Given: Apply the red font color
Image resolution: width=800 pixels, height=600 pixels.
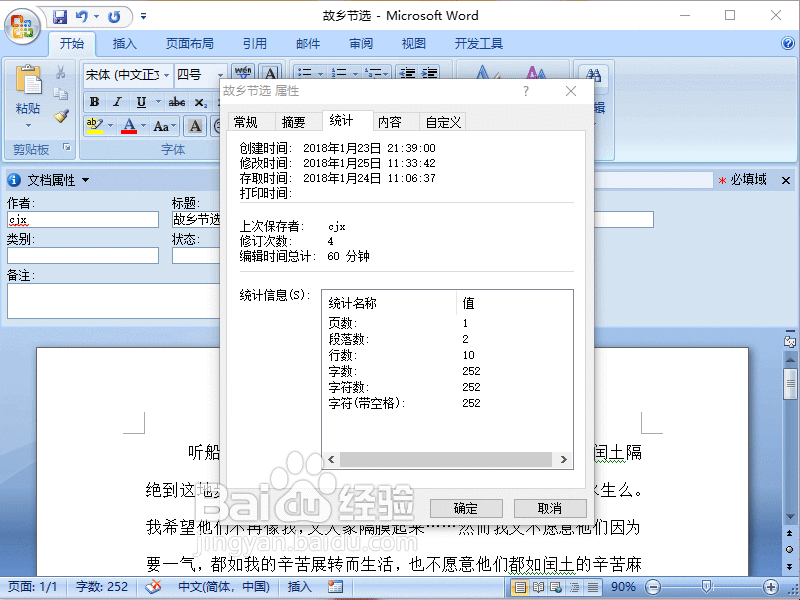Looking at the screenshot, I should click(x=129, y=126).
